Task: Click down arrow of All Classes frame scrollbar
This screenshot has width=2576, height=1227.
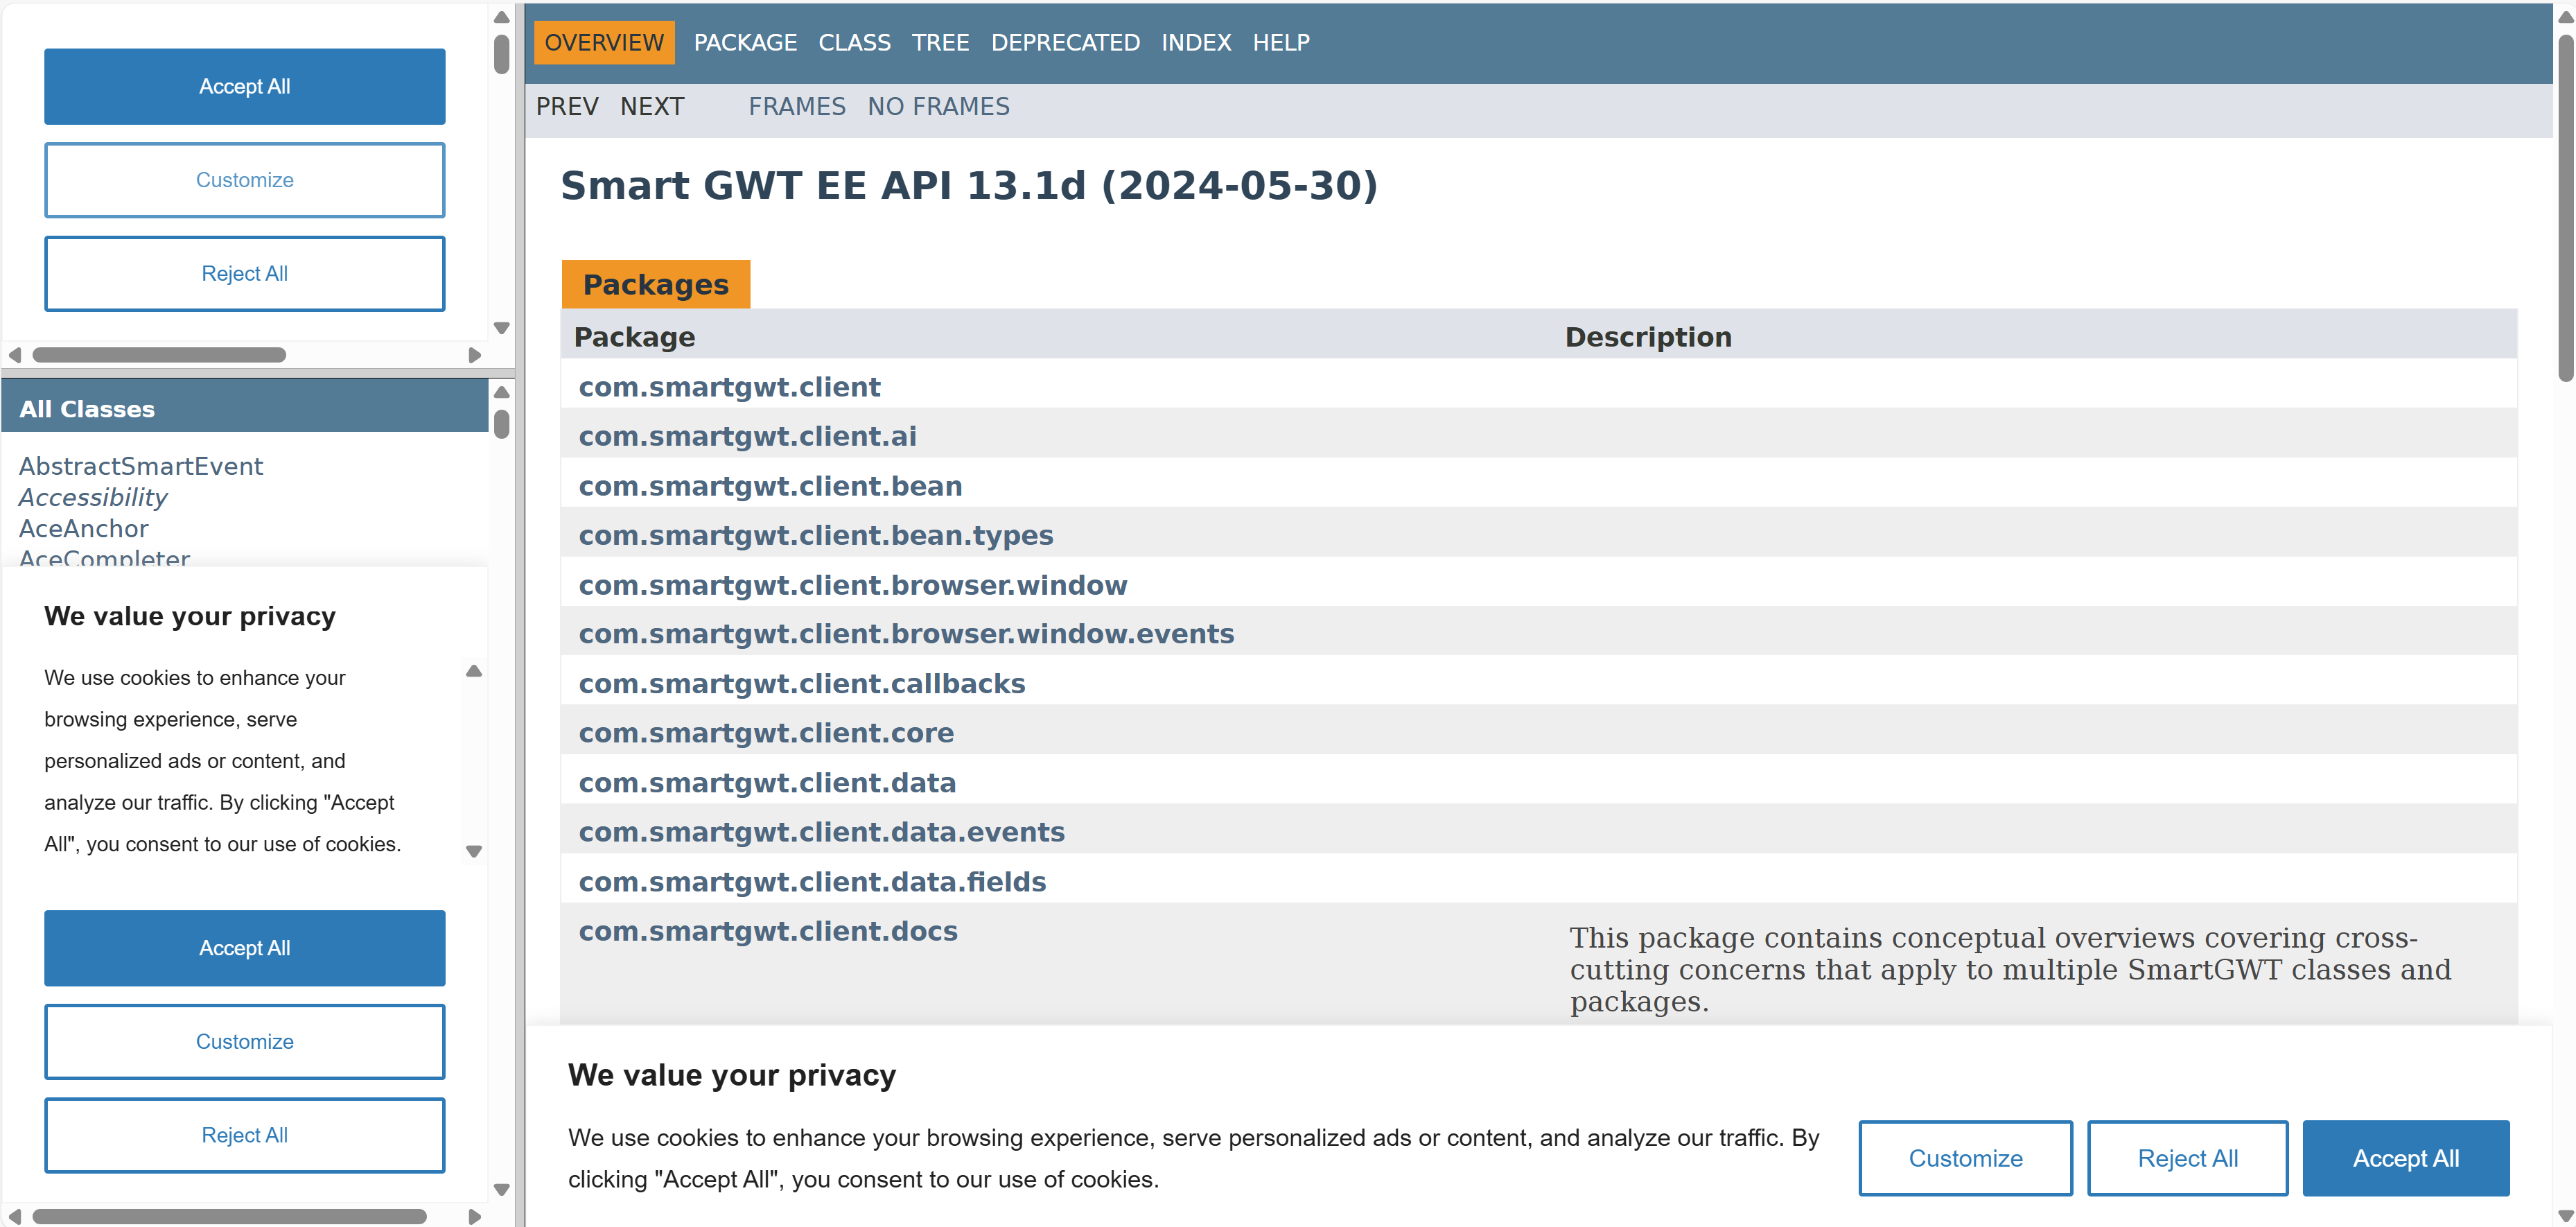Action: pos(502,1190)
